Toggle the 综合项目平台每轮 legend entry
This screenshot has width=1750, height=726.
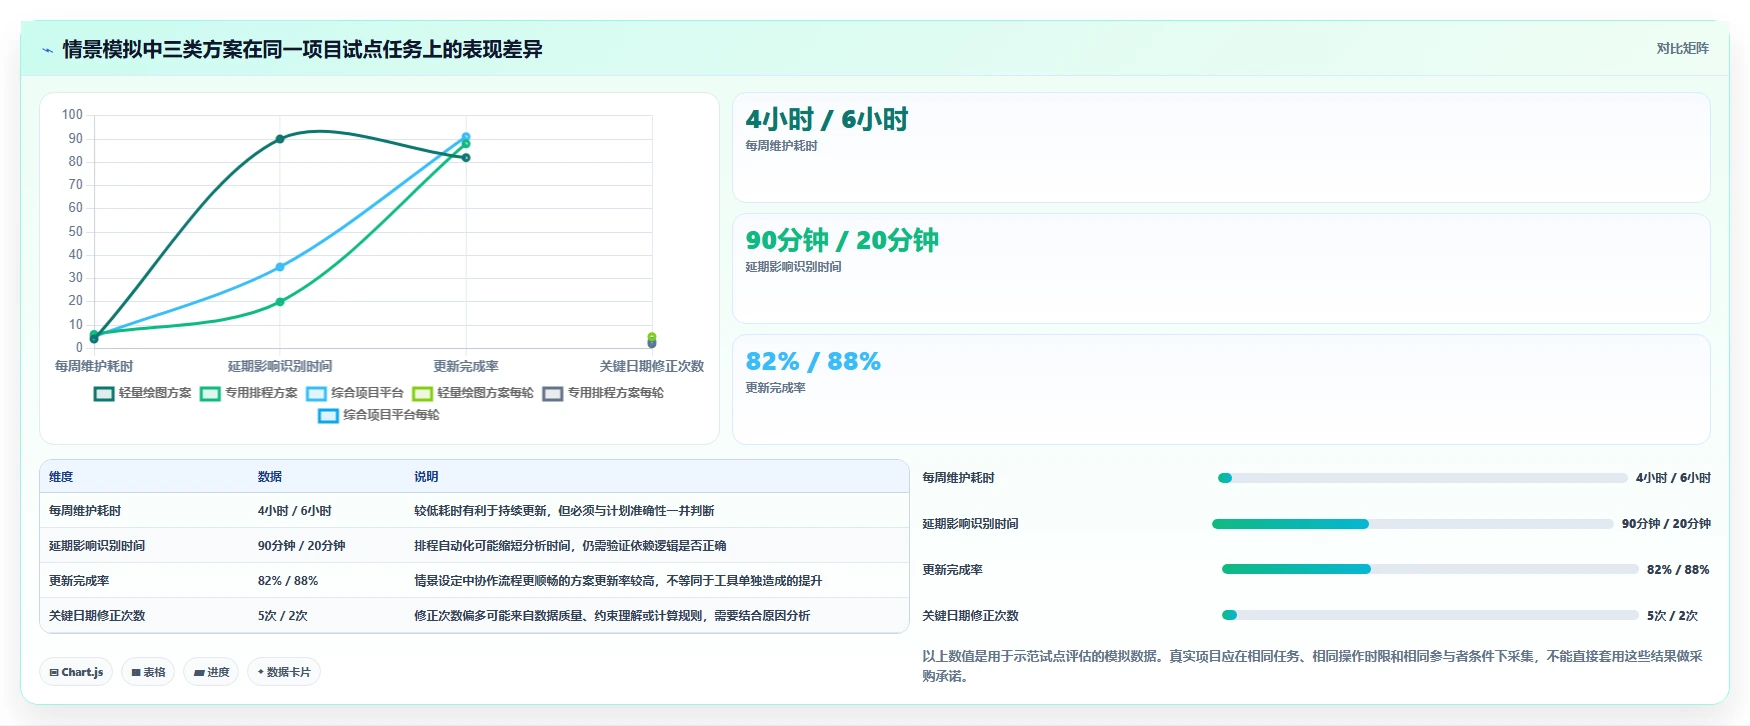pyautogui.click(x=379, y=415)
